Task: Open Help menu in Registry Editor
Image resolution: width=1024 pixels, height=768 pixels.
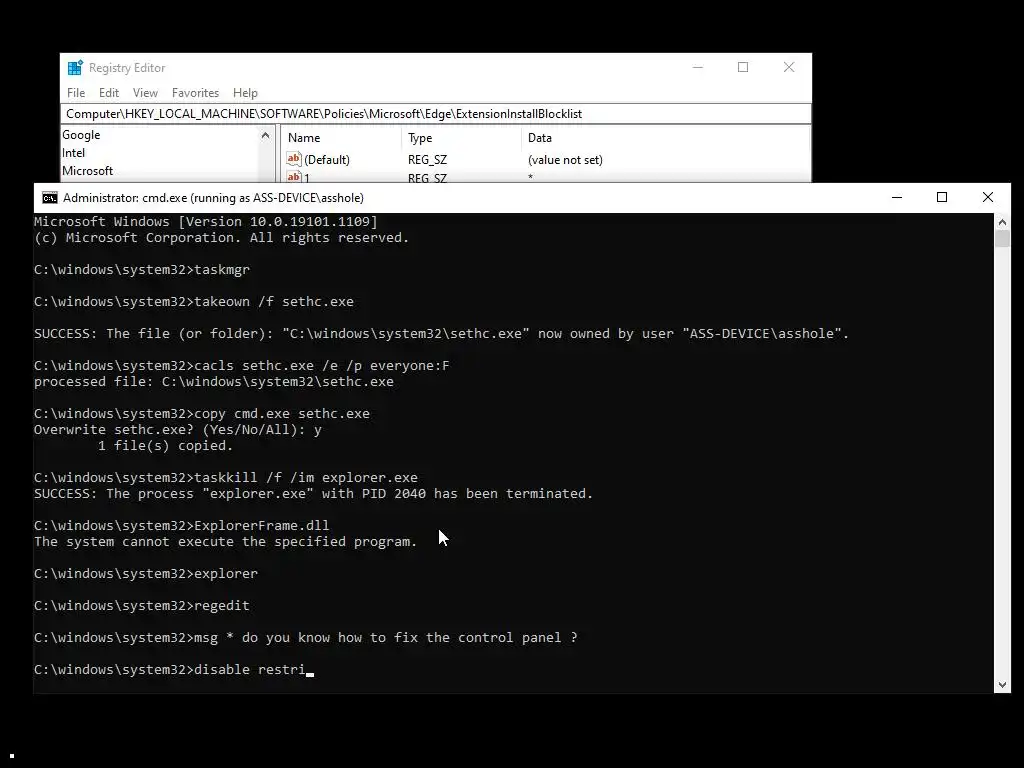Action: tap(245, 93)
